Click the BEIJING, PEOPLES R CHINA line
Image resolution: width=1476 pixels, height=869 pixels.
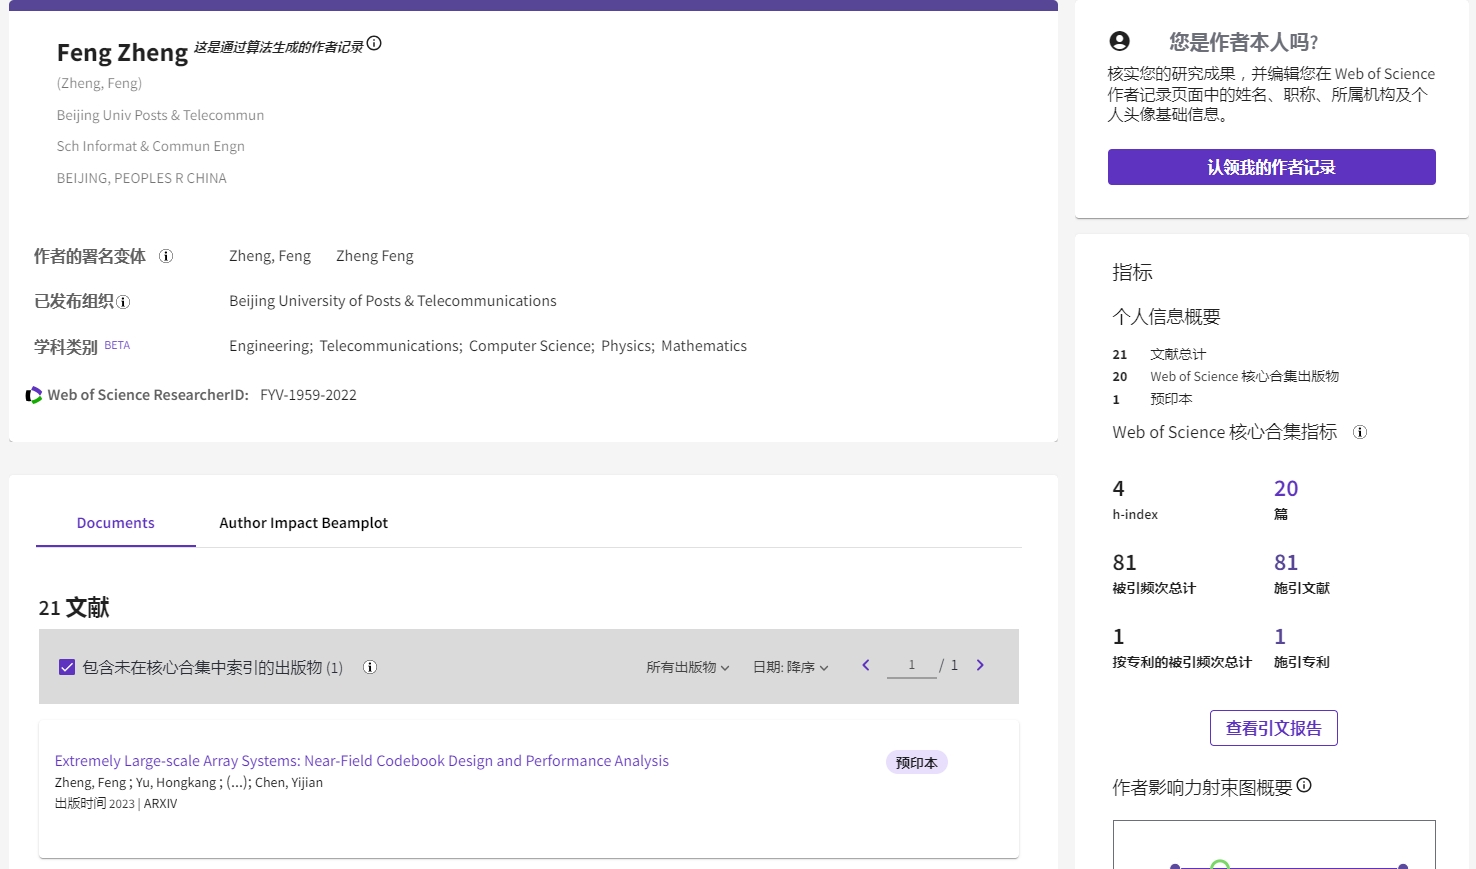pyautogui.click(x=142, y=178)
